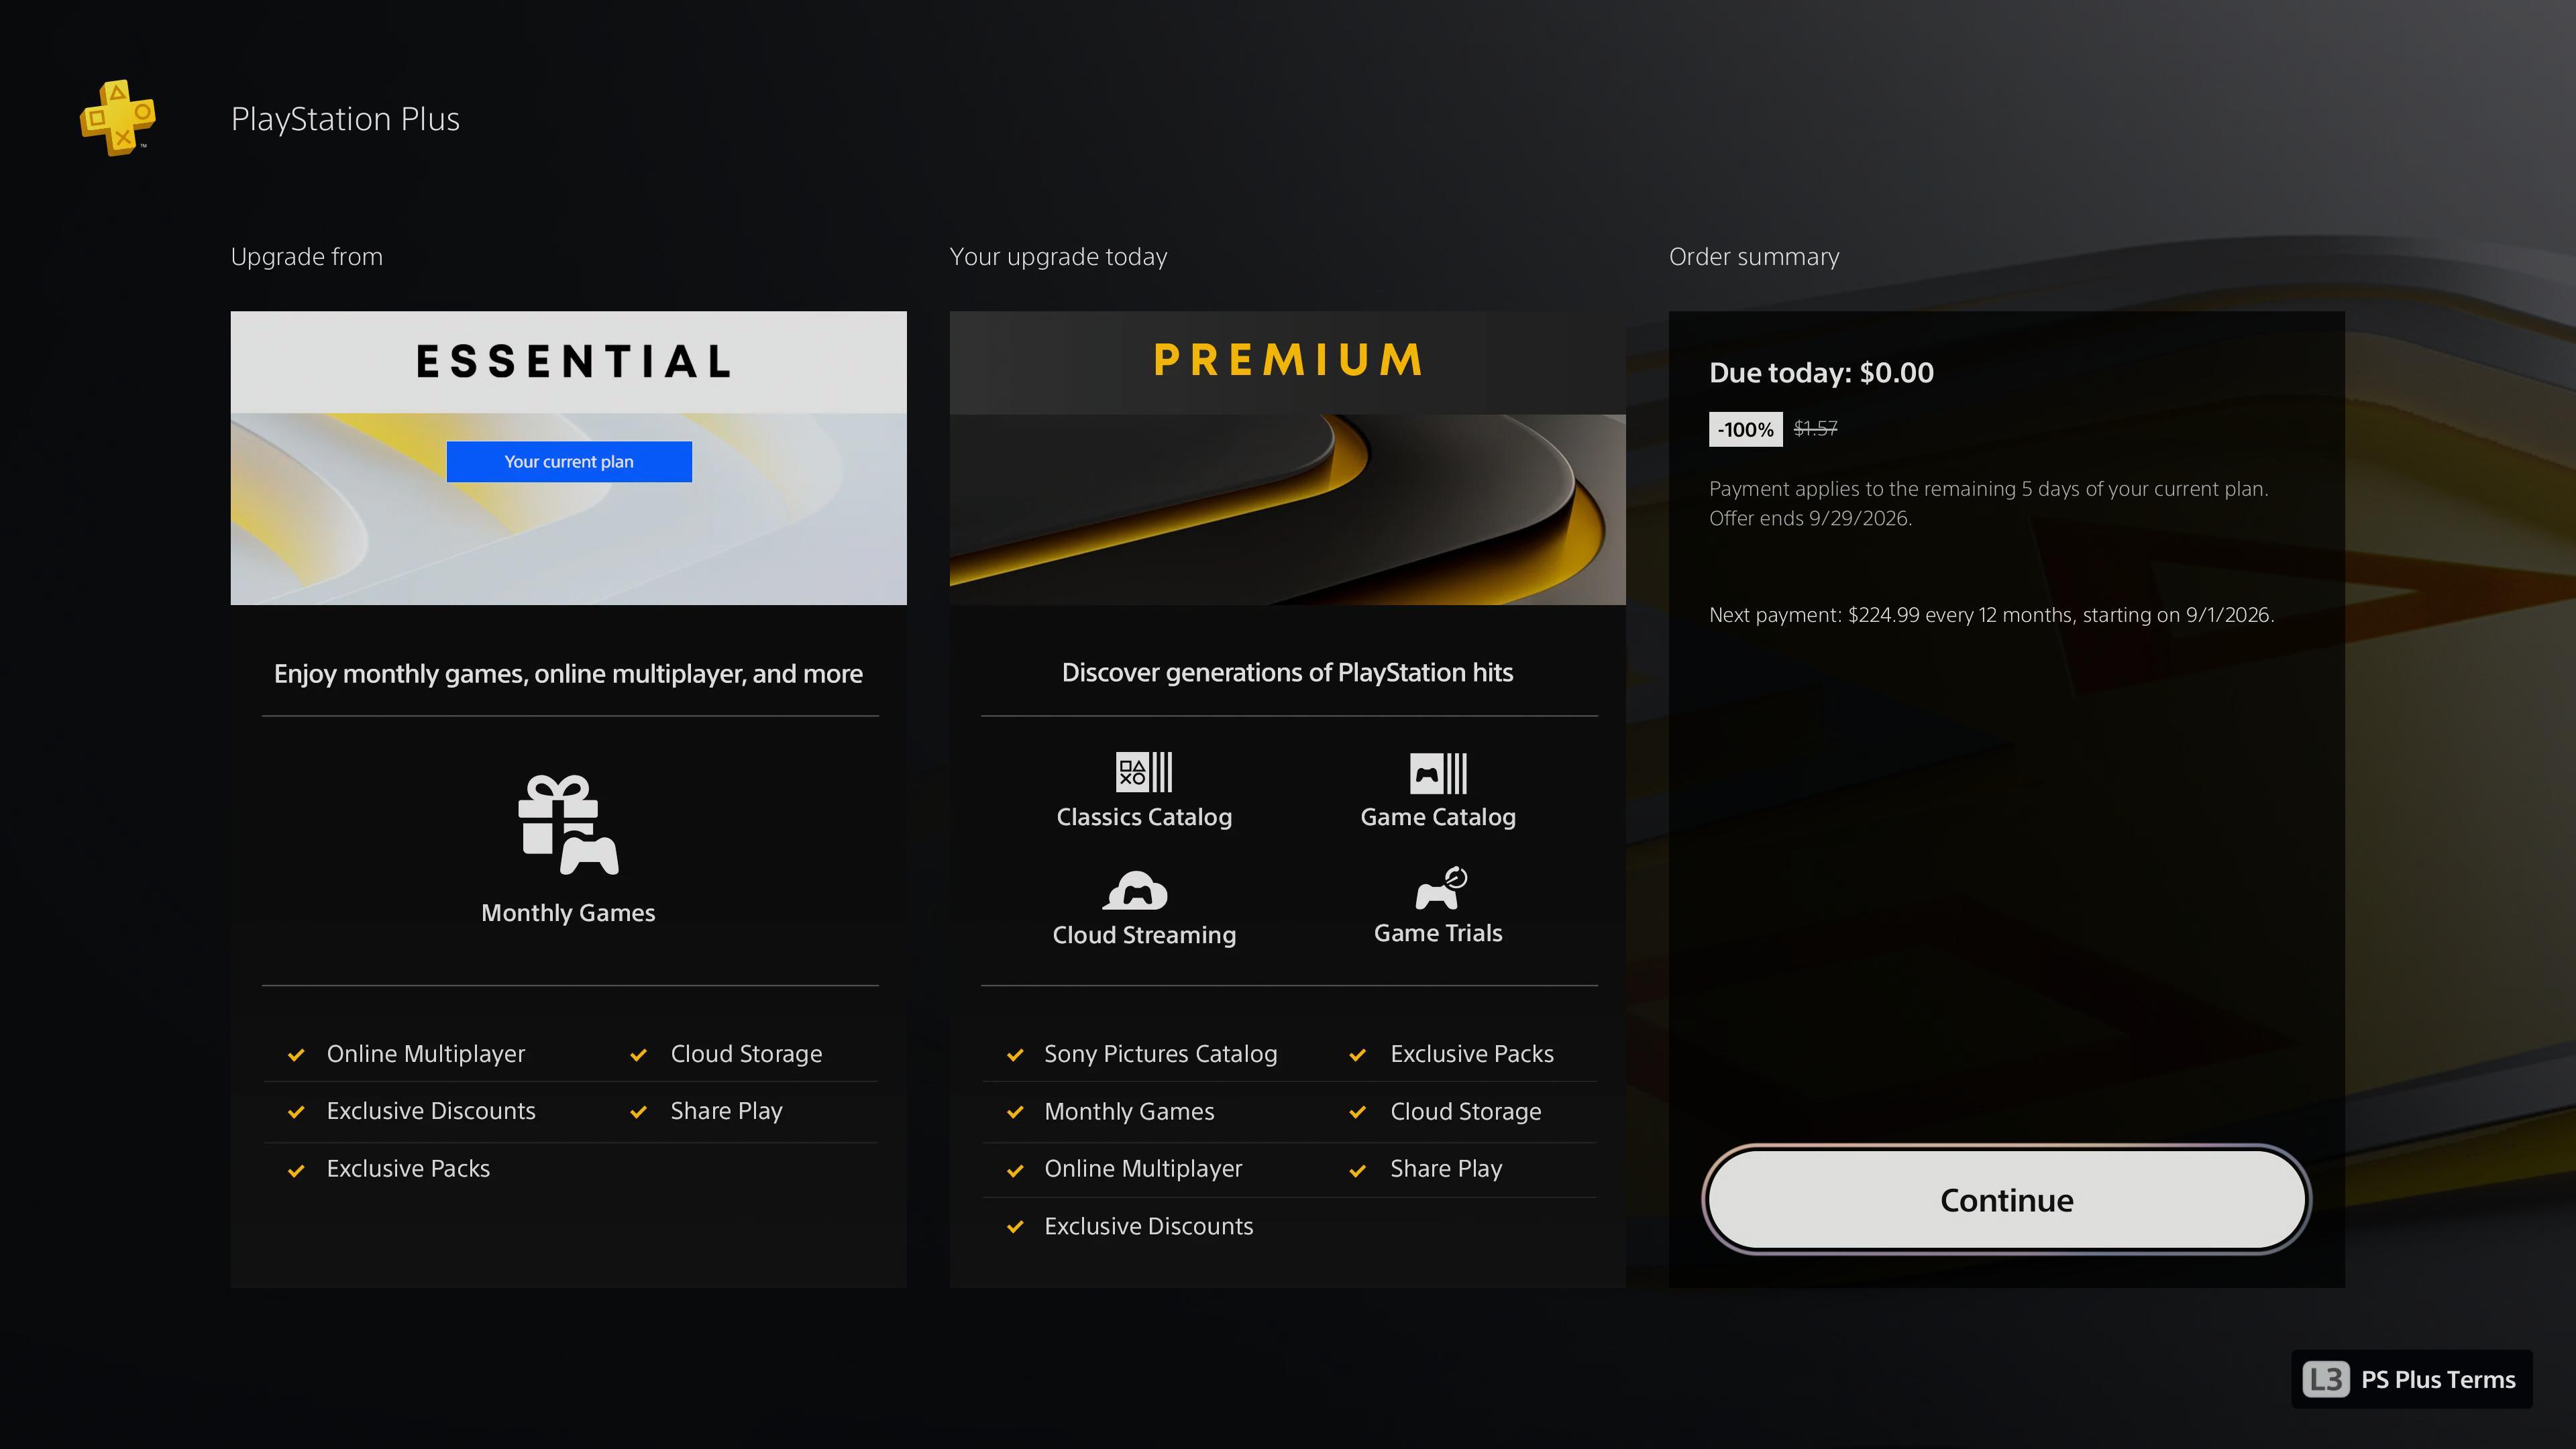Click the L3 button icon
The width and height of the screenshot is (2576, 1449).
2326,1379
